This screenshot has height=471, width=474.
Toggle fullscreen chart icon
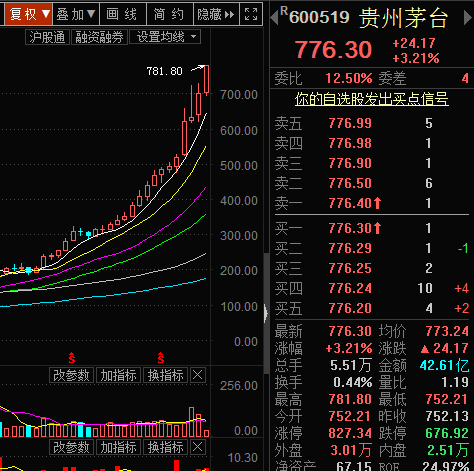[251, 14]
